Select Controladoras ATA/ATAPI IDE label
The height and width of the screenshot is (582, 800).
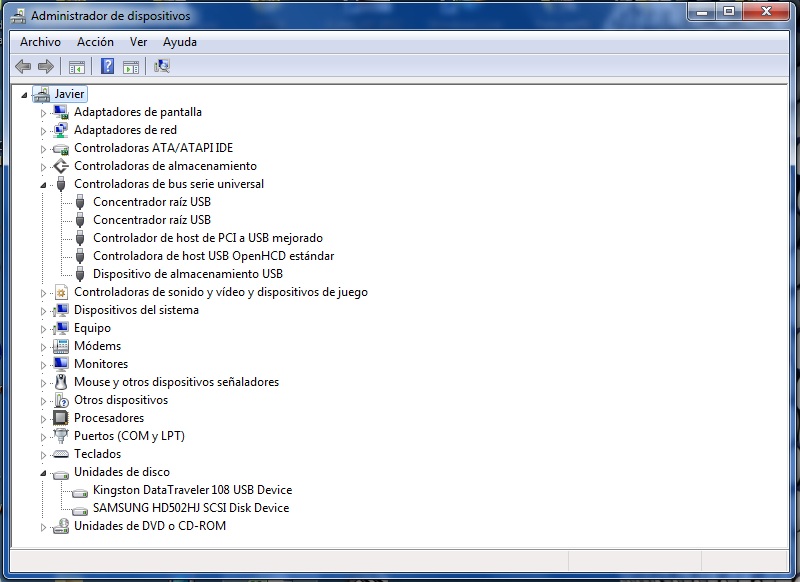click(x=154, y=148)
